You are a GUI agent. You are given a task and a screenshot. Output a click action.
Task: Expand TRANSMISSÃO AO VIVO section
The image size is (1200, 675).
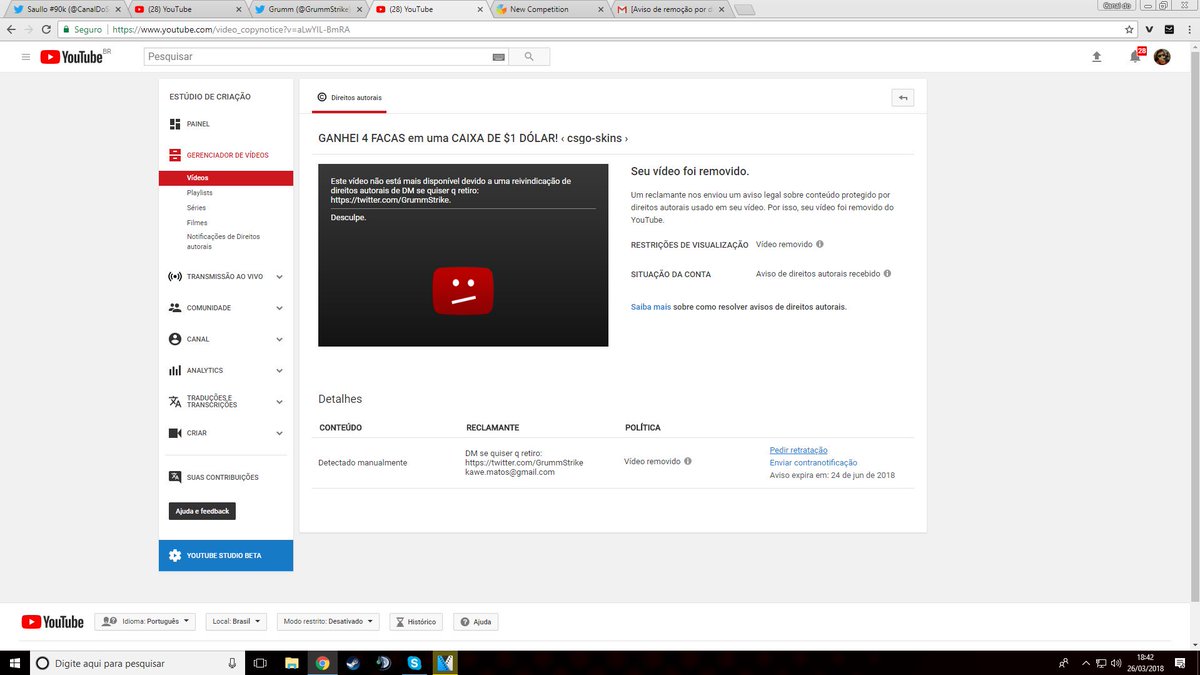point(225,276)
